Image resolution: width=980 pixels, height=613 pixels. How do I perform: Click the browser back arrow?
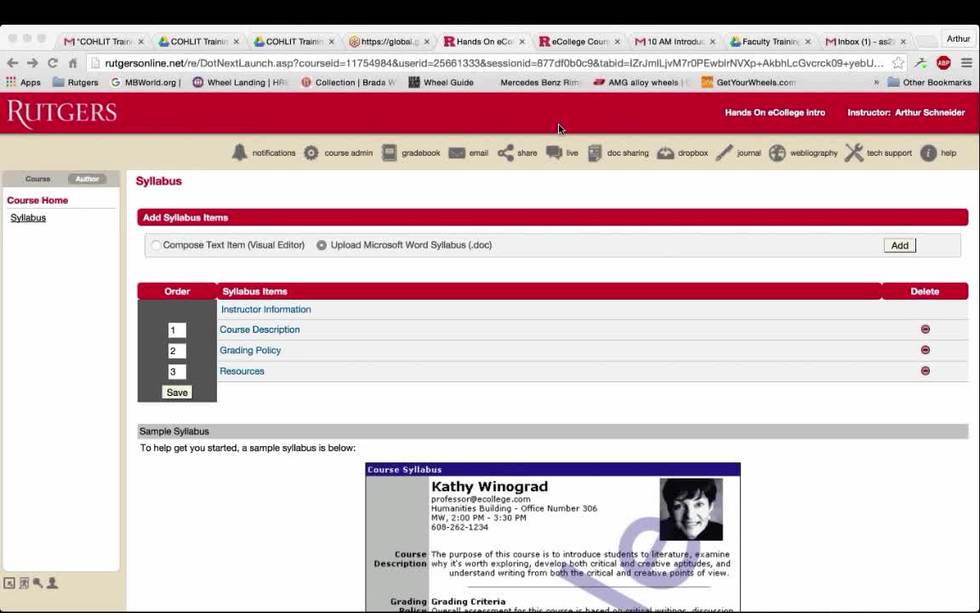click(12, 63)
